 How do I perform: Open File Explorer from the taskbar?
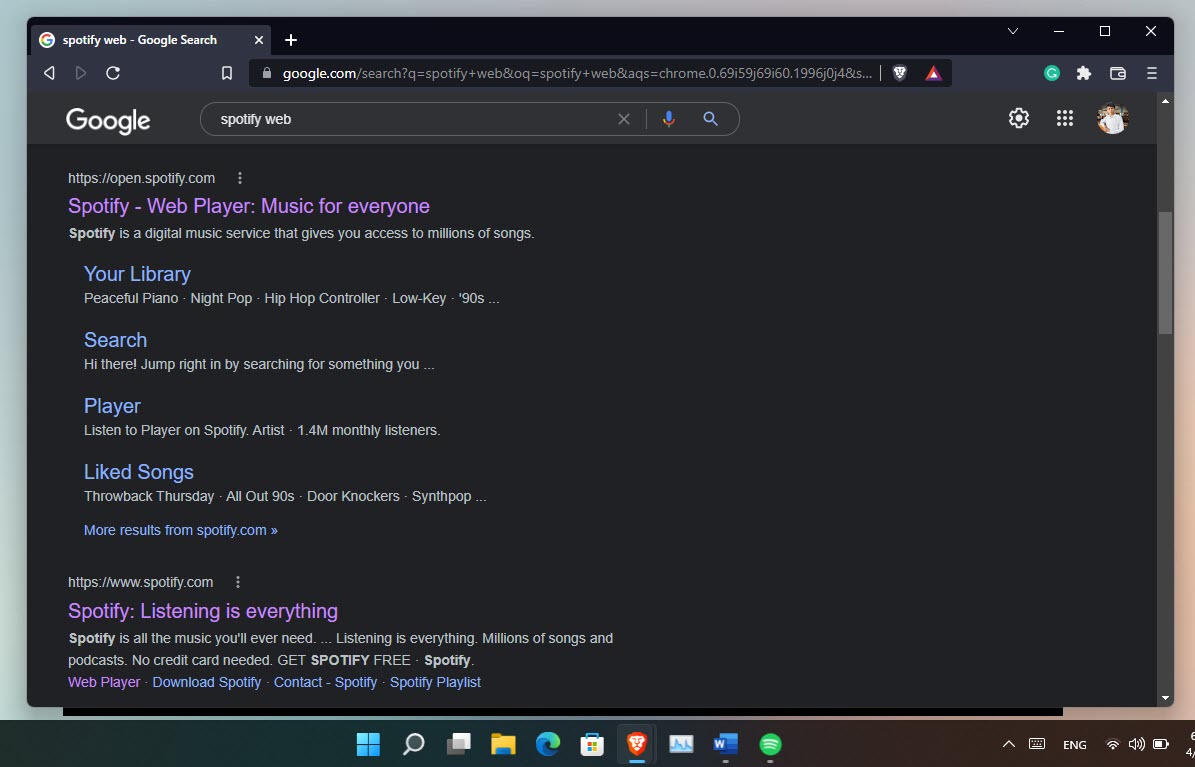503,744
